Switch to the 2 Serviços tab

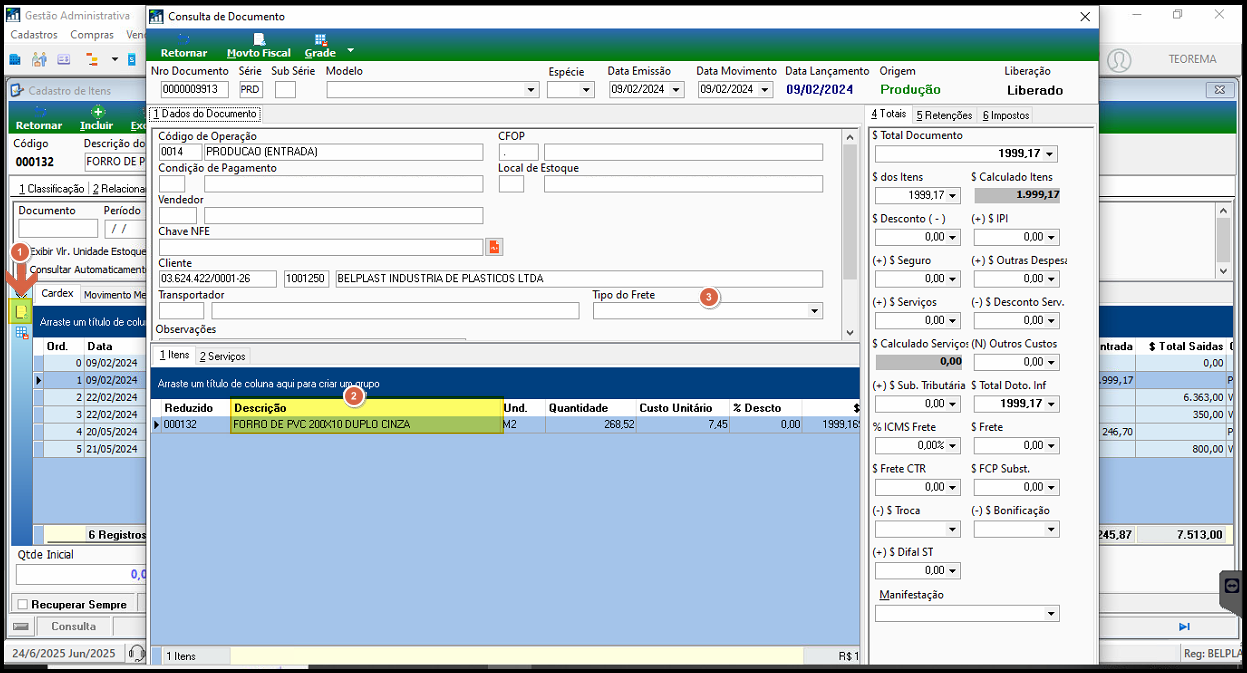222,356
